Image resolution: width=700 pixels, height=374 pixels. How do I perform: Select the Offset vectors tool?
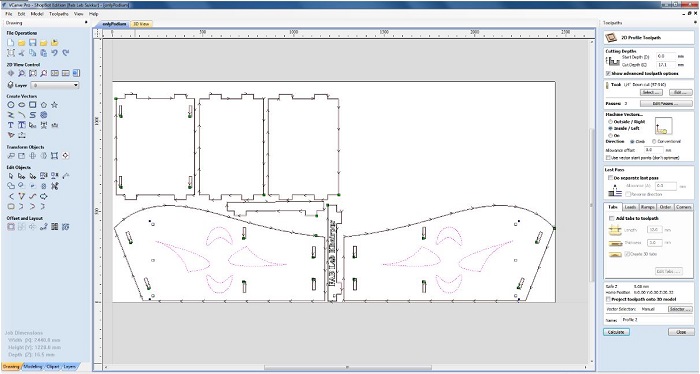pos(11,227)
